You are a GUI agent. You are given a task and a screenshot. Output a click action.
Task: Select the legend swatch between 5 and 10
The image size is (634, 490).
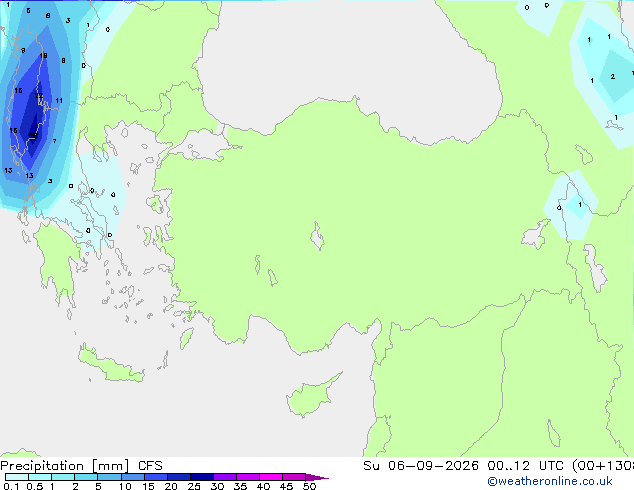[x=109, y=477]
